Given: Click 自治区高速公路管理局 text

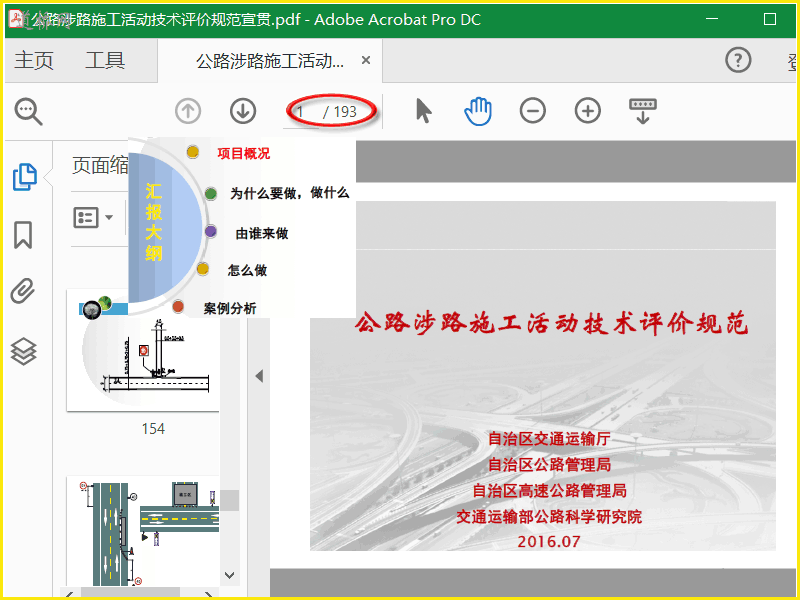Looking at the screenshot, I should 549,490.
